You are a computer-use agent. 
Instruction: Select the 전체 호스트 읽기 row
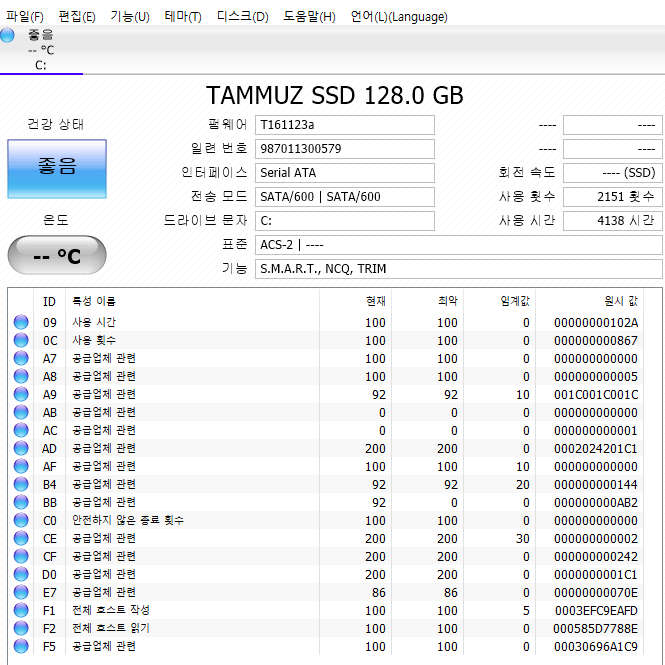[x=326, y=628]
